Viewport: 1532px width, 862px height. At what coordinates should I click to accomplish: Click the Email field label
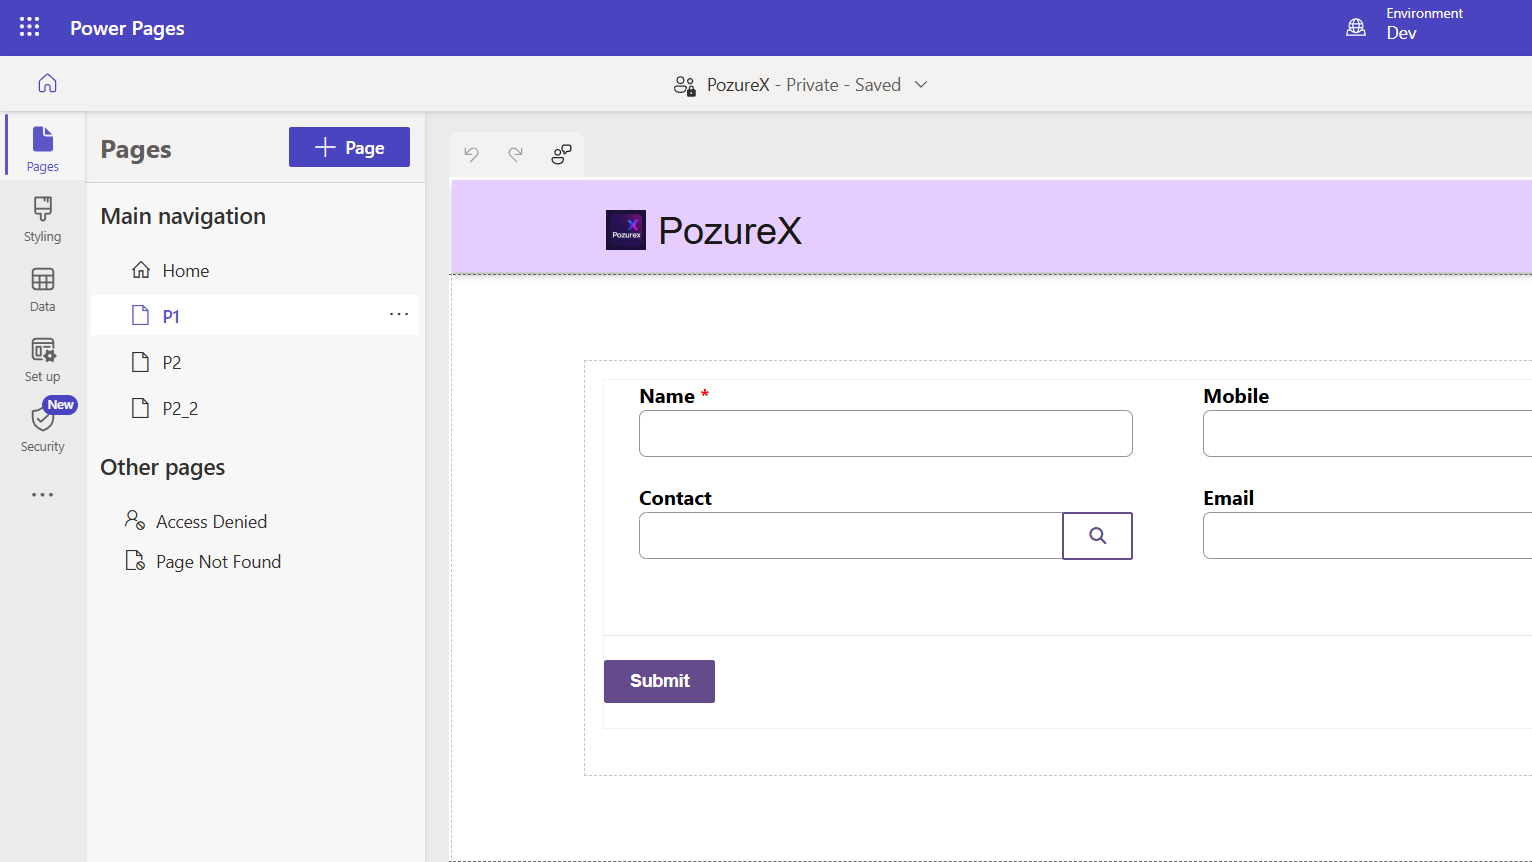click(1228, 498)
